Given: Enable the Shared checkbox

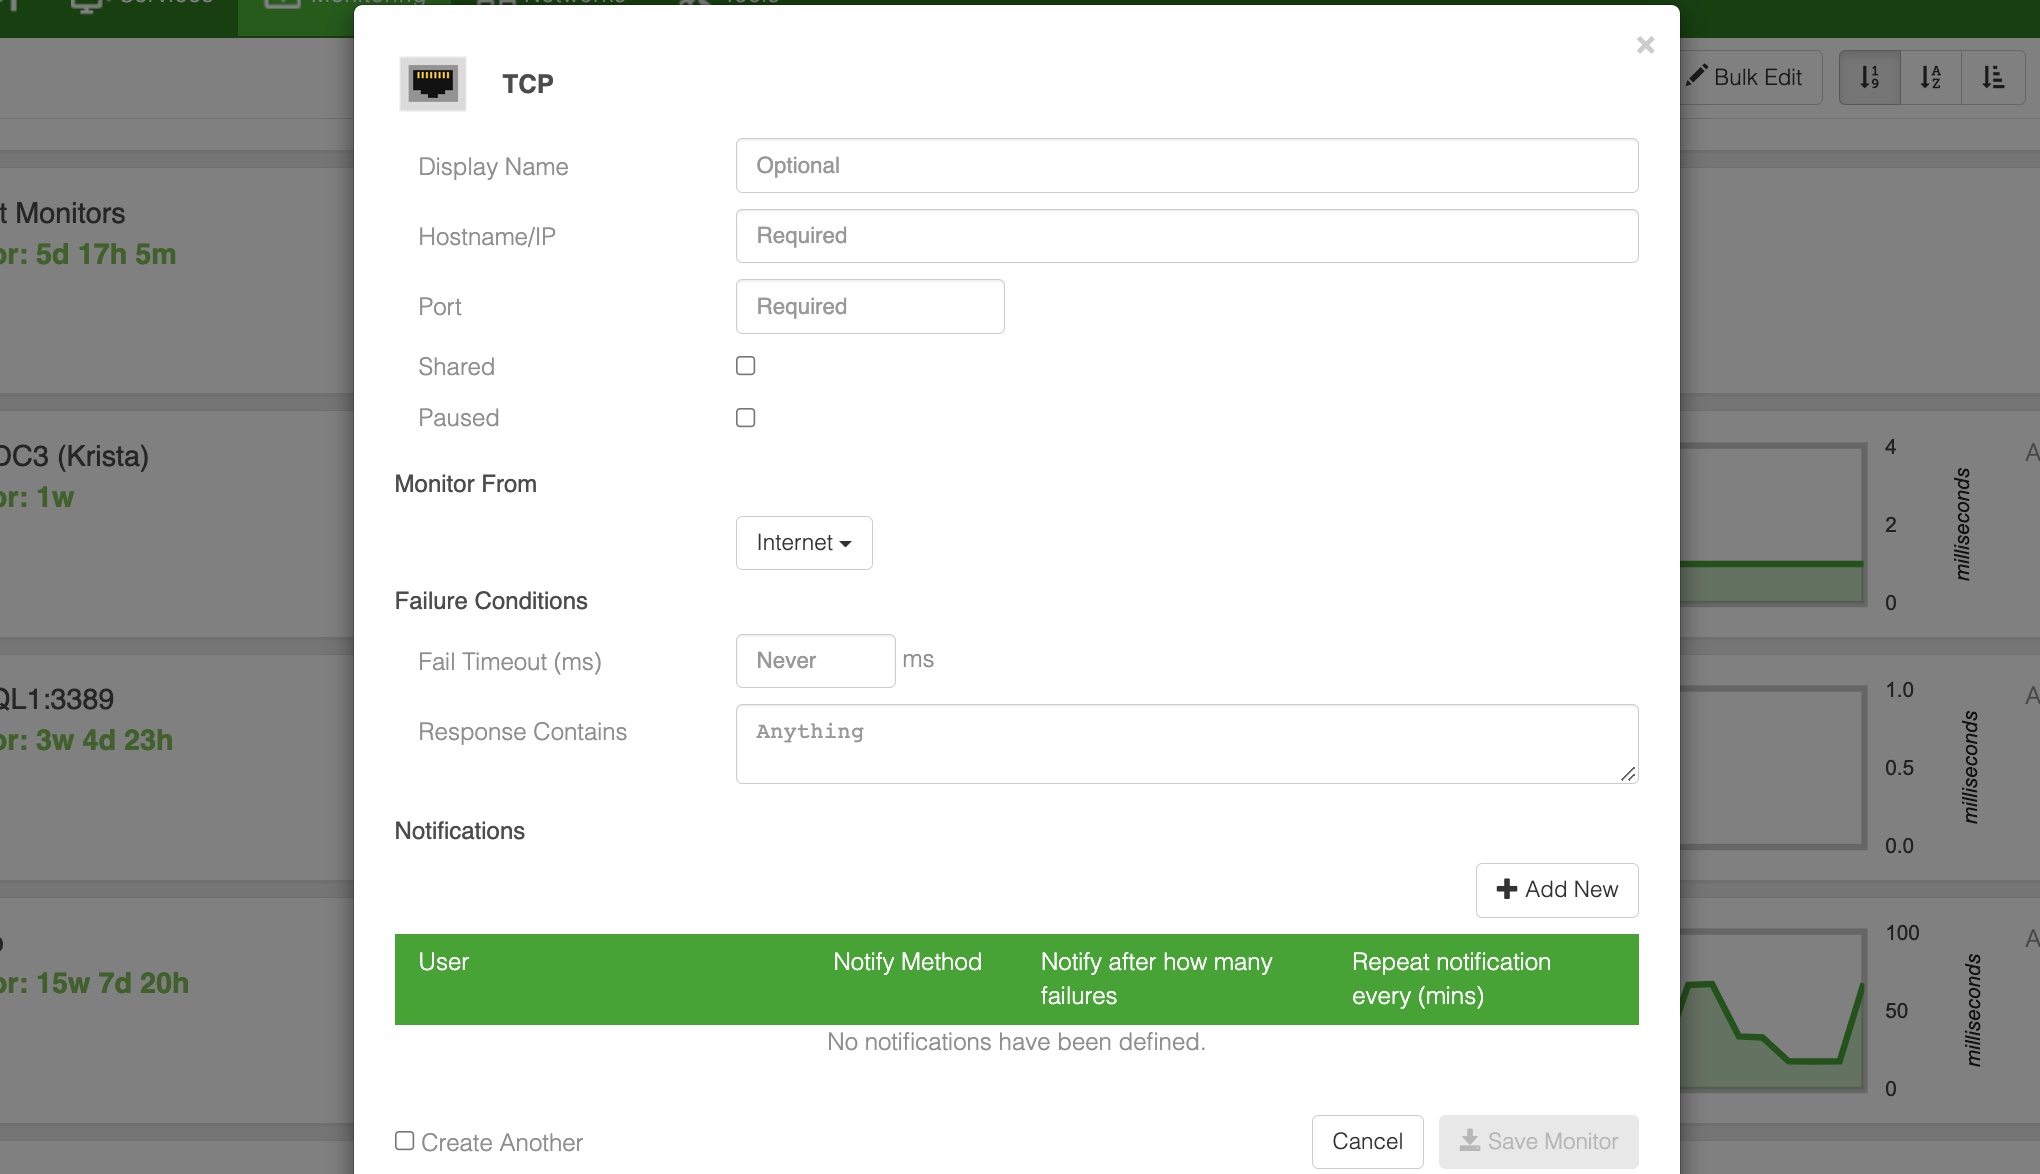Looking at the screenshot, I should pos(745,365).
